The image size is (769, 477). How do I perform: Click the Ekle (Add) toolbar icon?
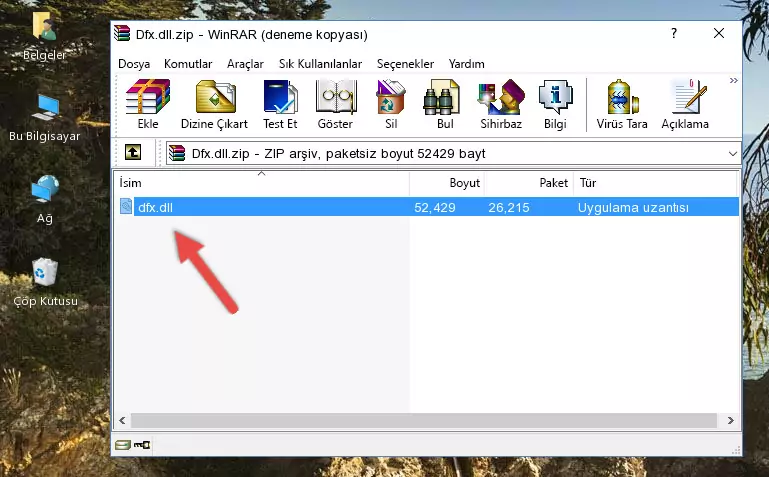148,104
